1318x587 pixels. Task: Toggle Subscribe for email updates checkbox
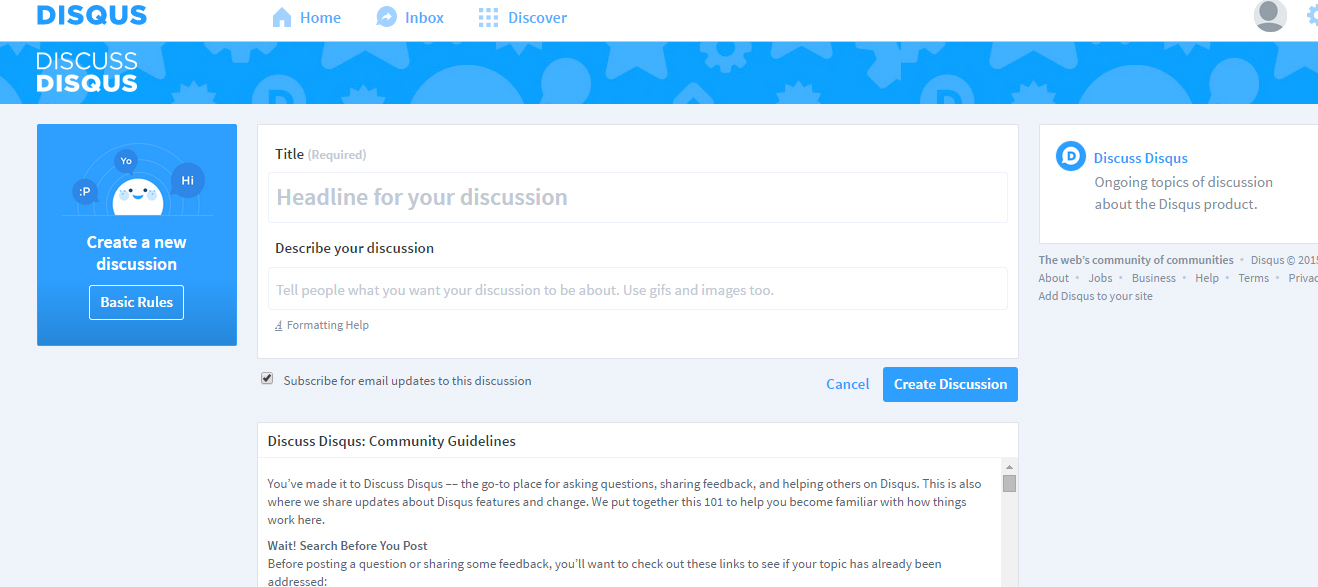point(267,379)
